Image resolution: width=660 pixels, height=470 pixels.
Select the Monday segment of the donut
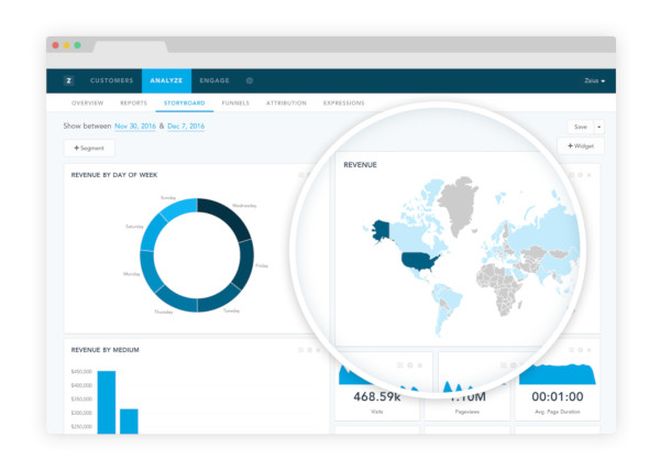point(148,271)
